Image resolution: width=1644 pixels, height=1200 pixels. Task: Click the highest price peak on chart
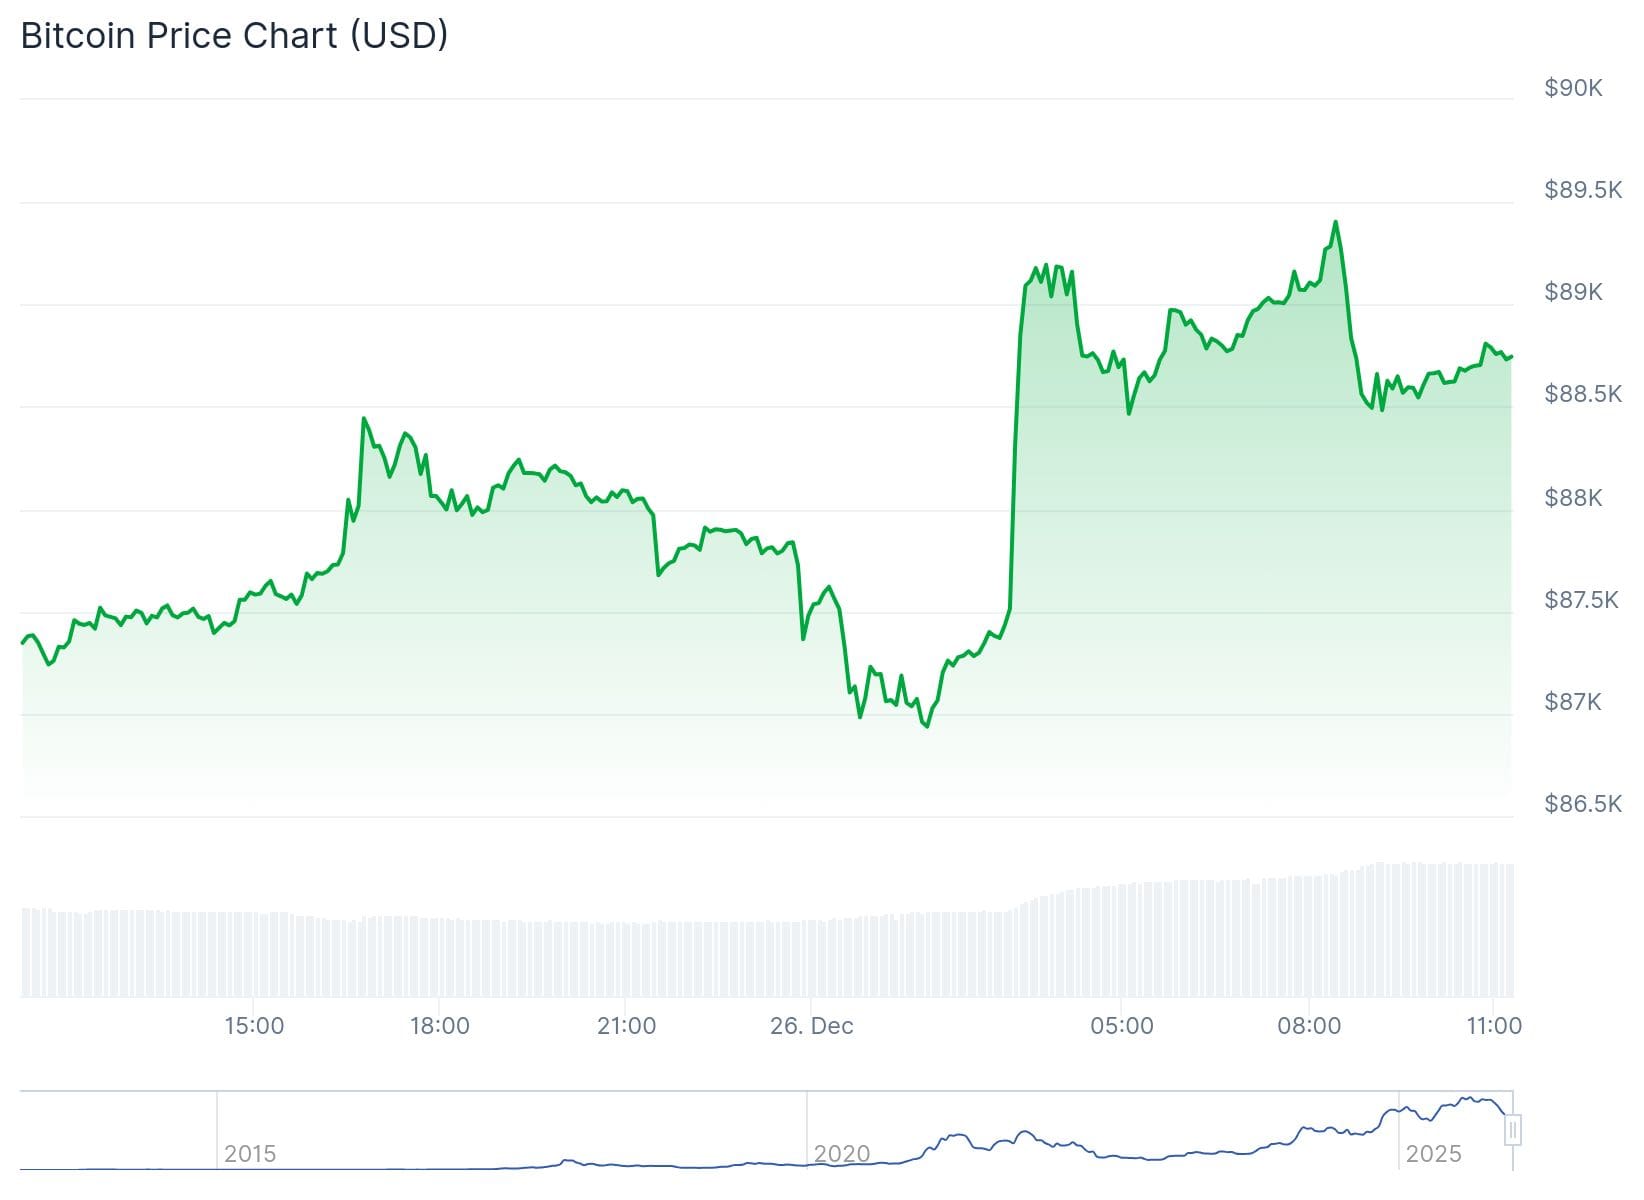pos(1335,222)
